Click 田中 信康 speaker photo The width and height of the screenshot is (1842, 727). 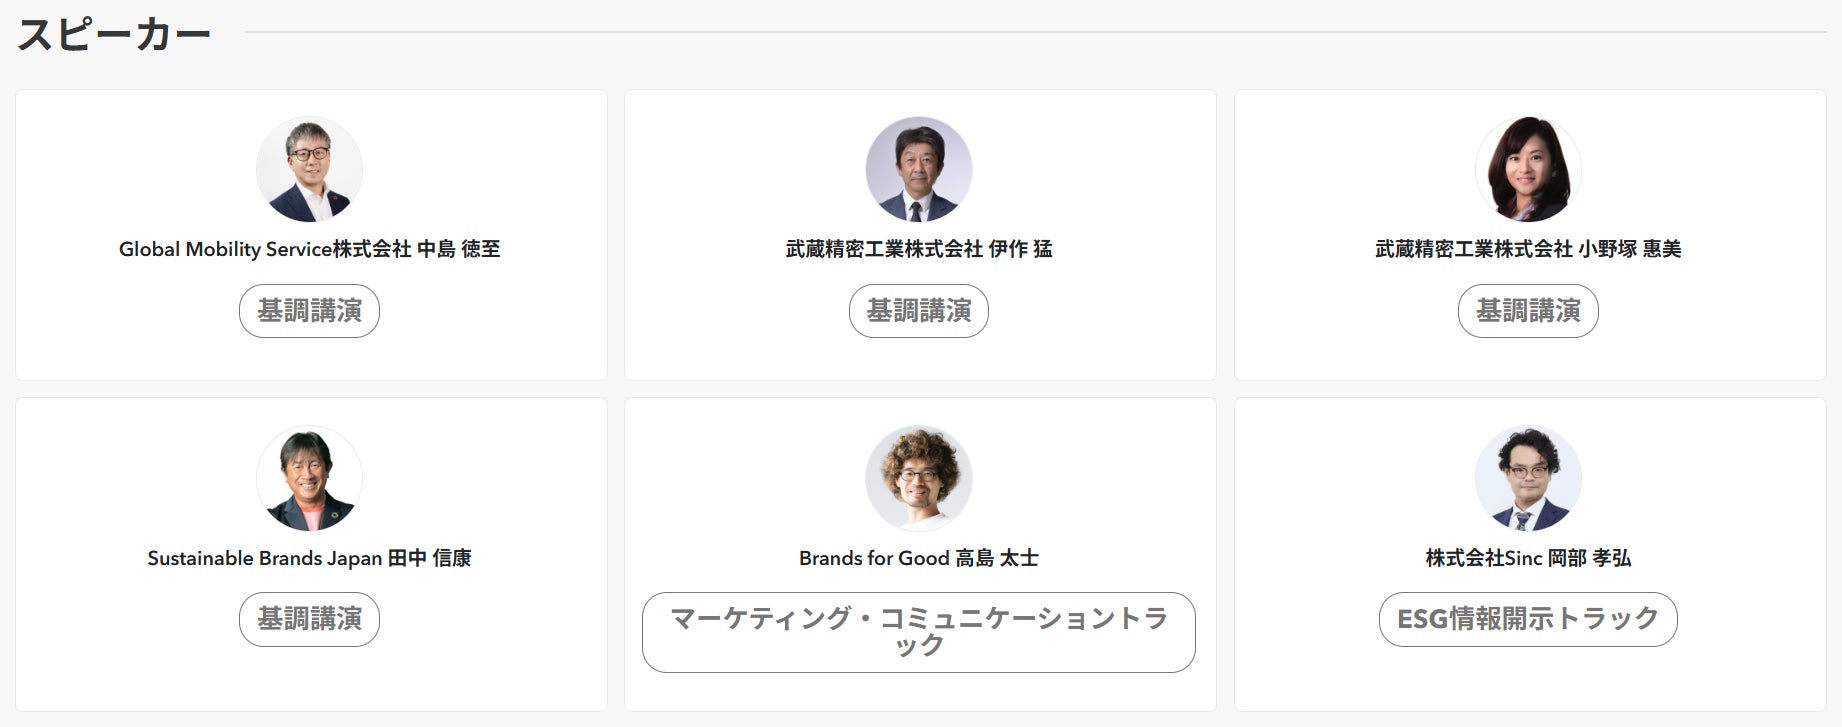309,479
